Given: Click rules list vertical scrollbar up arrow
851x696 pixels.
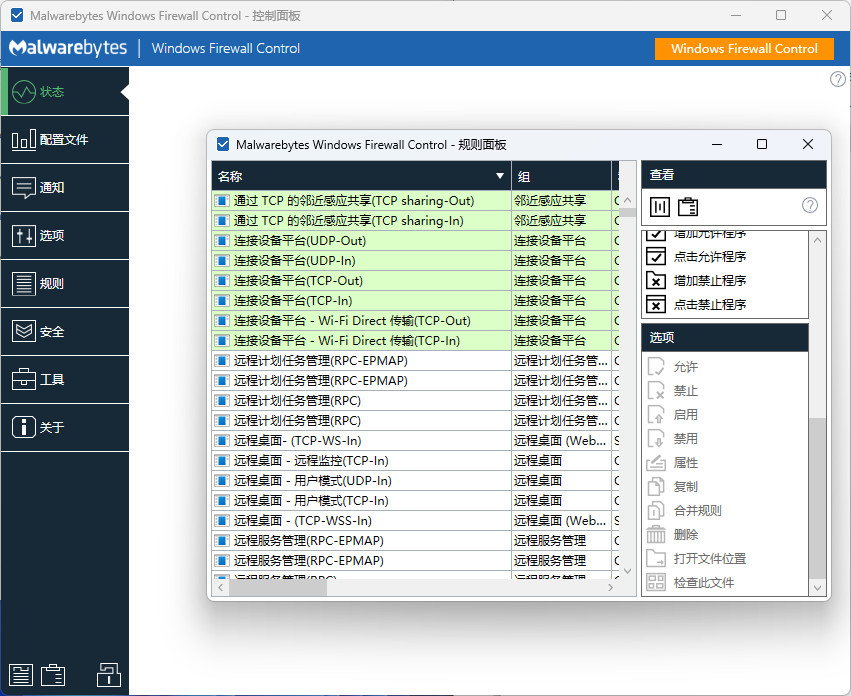Looking at the screenshot, I should (x=627, y=200).
